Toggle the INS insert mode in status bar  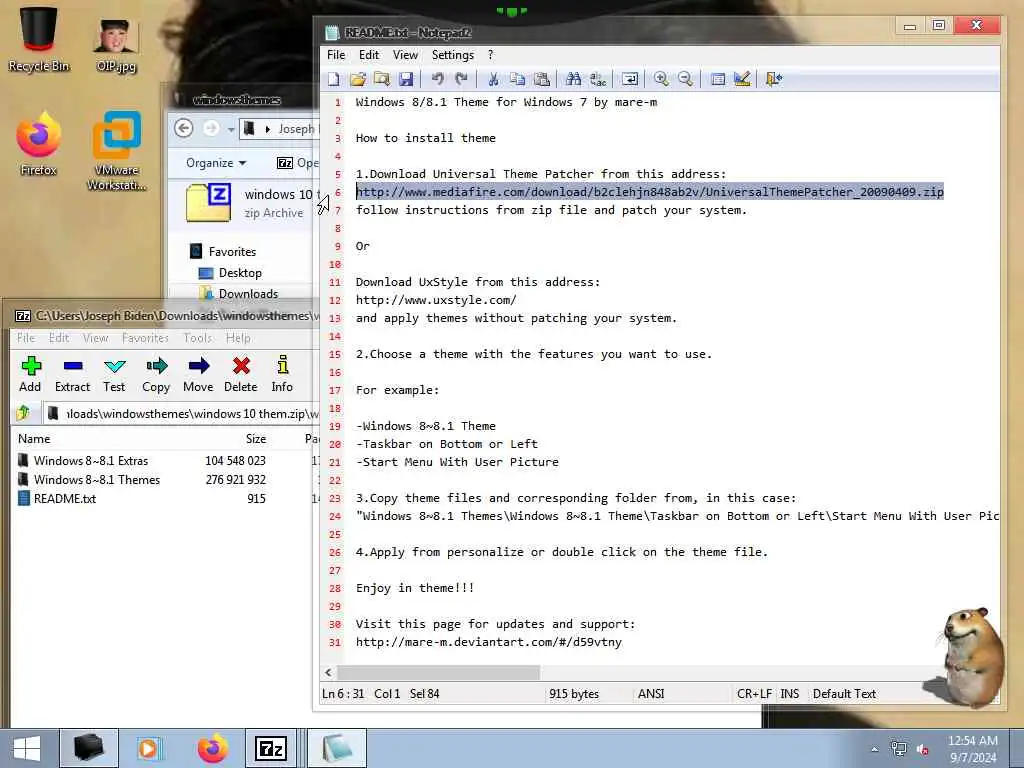coord(790,694)
